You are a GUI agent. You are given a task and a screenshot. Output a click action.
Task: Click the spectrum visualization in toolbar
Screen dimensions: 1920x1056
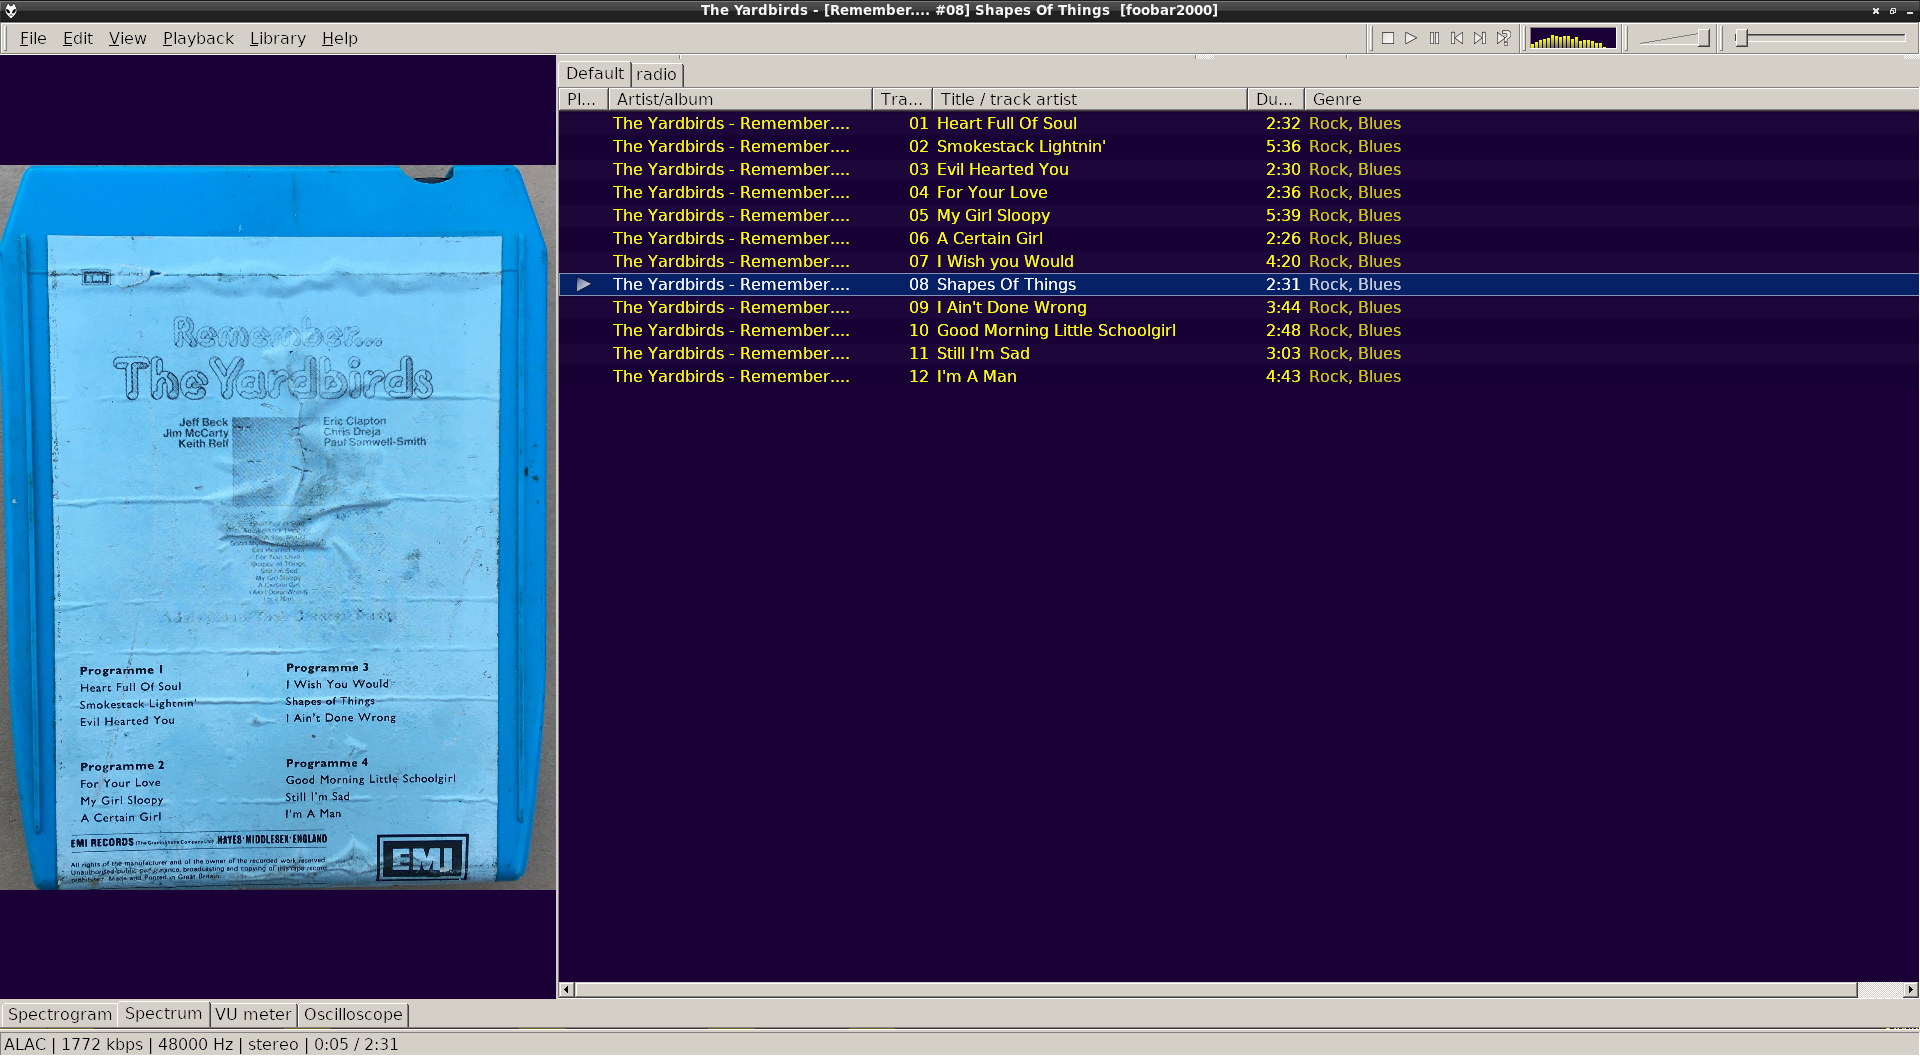[1573, 38]
